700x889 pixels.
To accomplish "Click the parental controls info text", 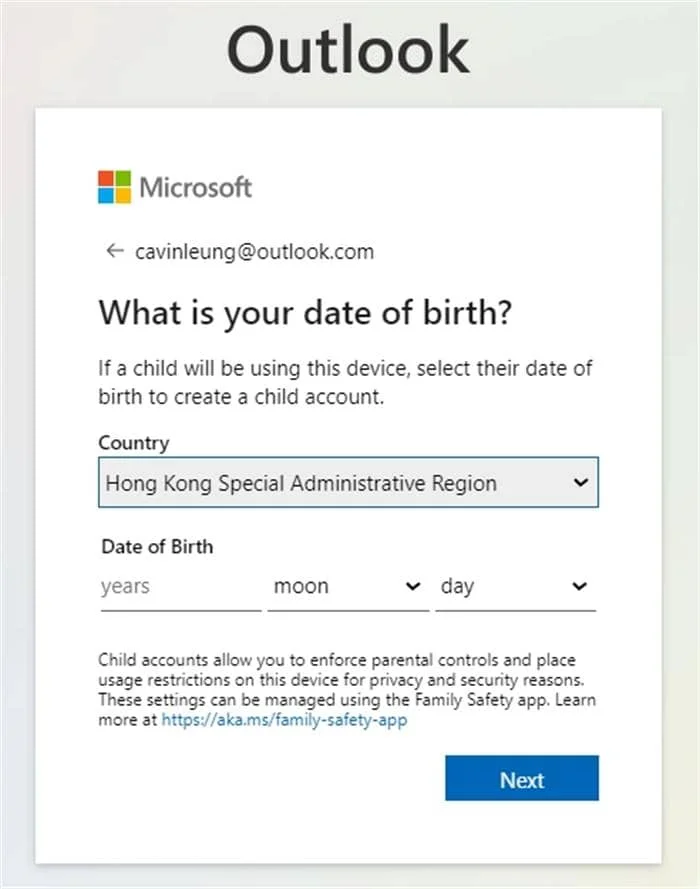I will (x=347, y=689).
